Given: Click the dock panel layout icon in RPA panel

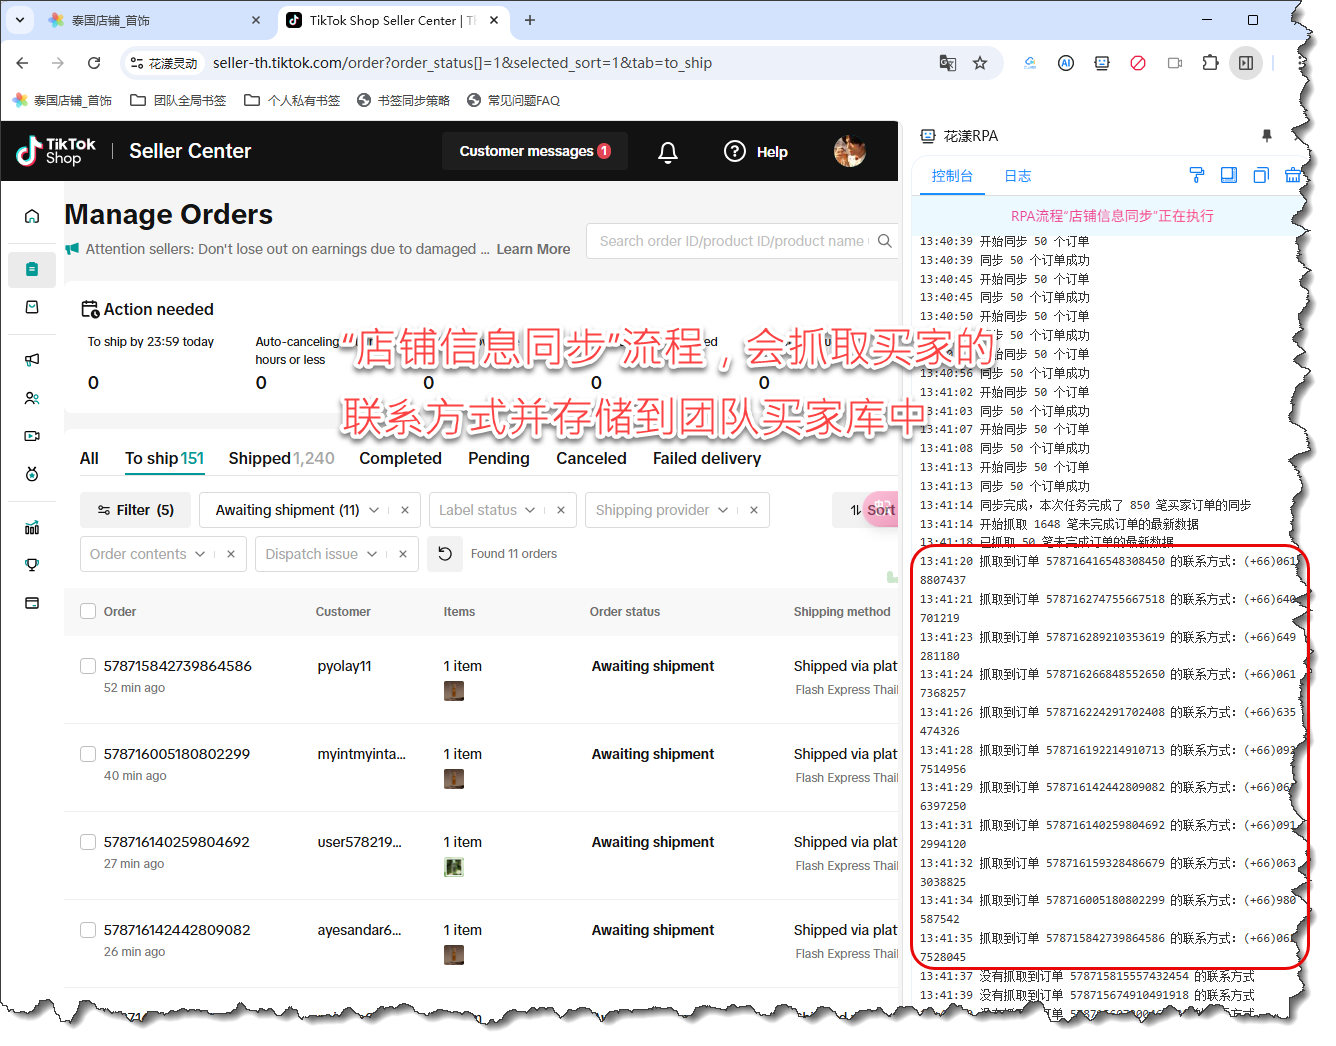Looking at the screenshot, I should tap(1229, 175).
